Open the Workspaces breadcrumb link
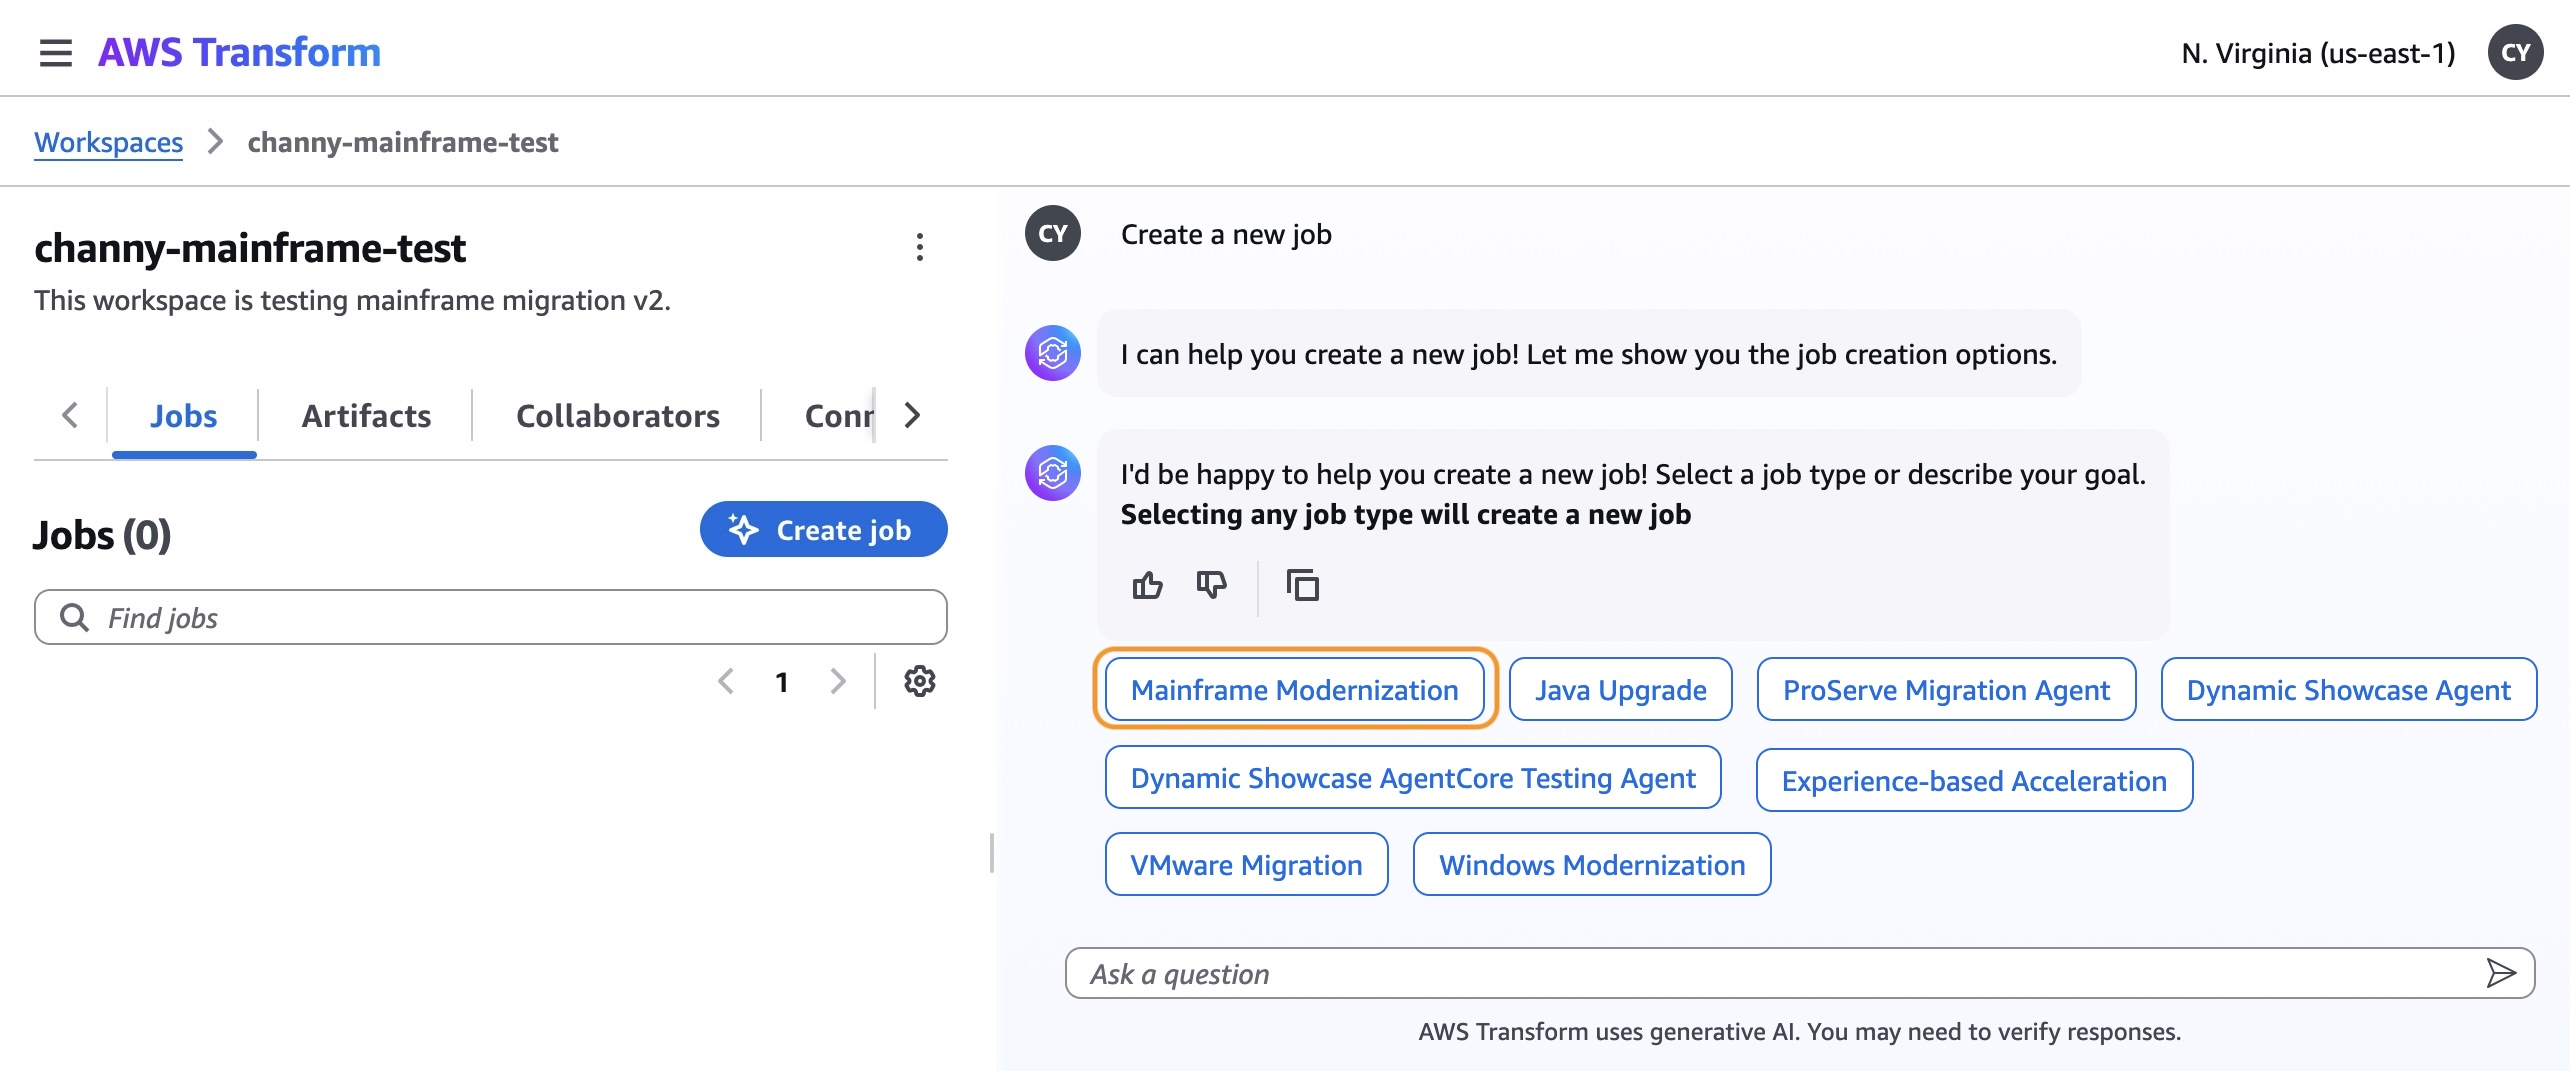This screenshot has width=2570, height=1071. 108,142
